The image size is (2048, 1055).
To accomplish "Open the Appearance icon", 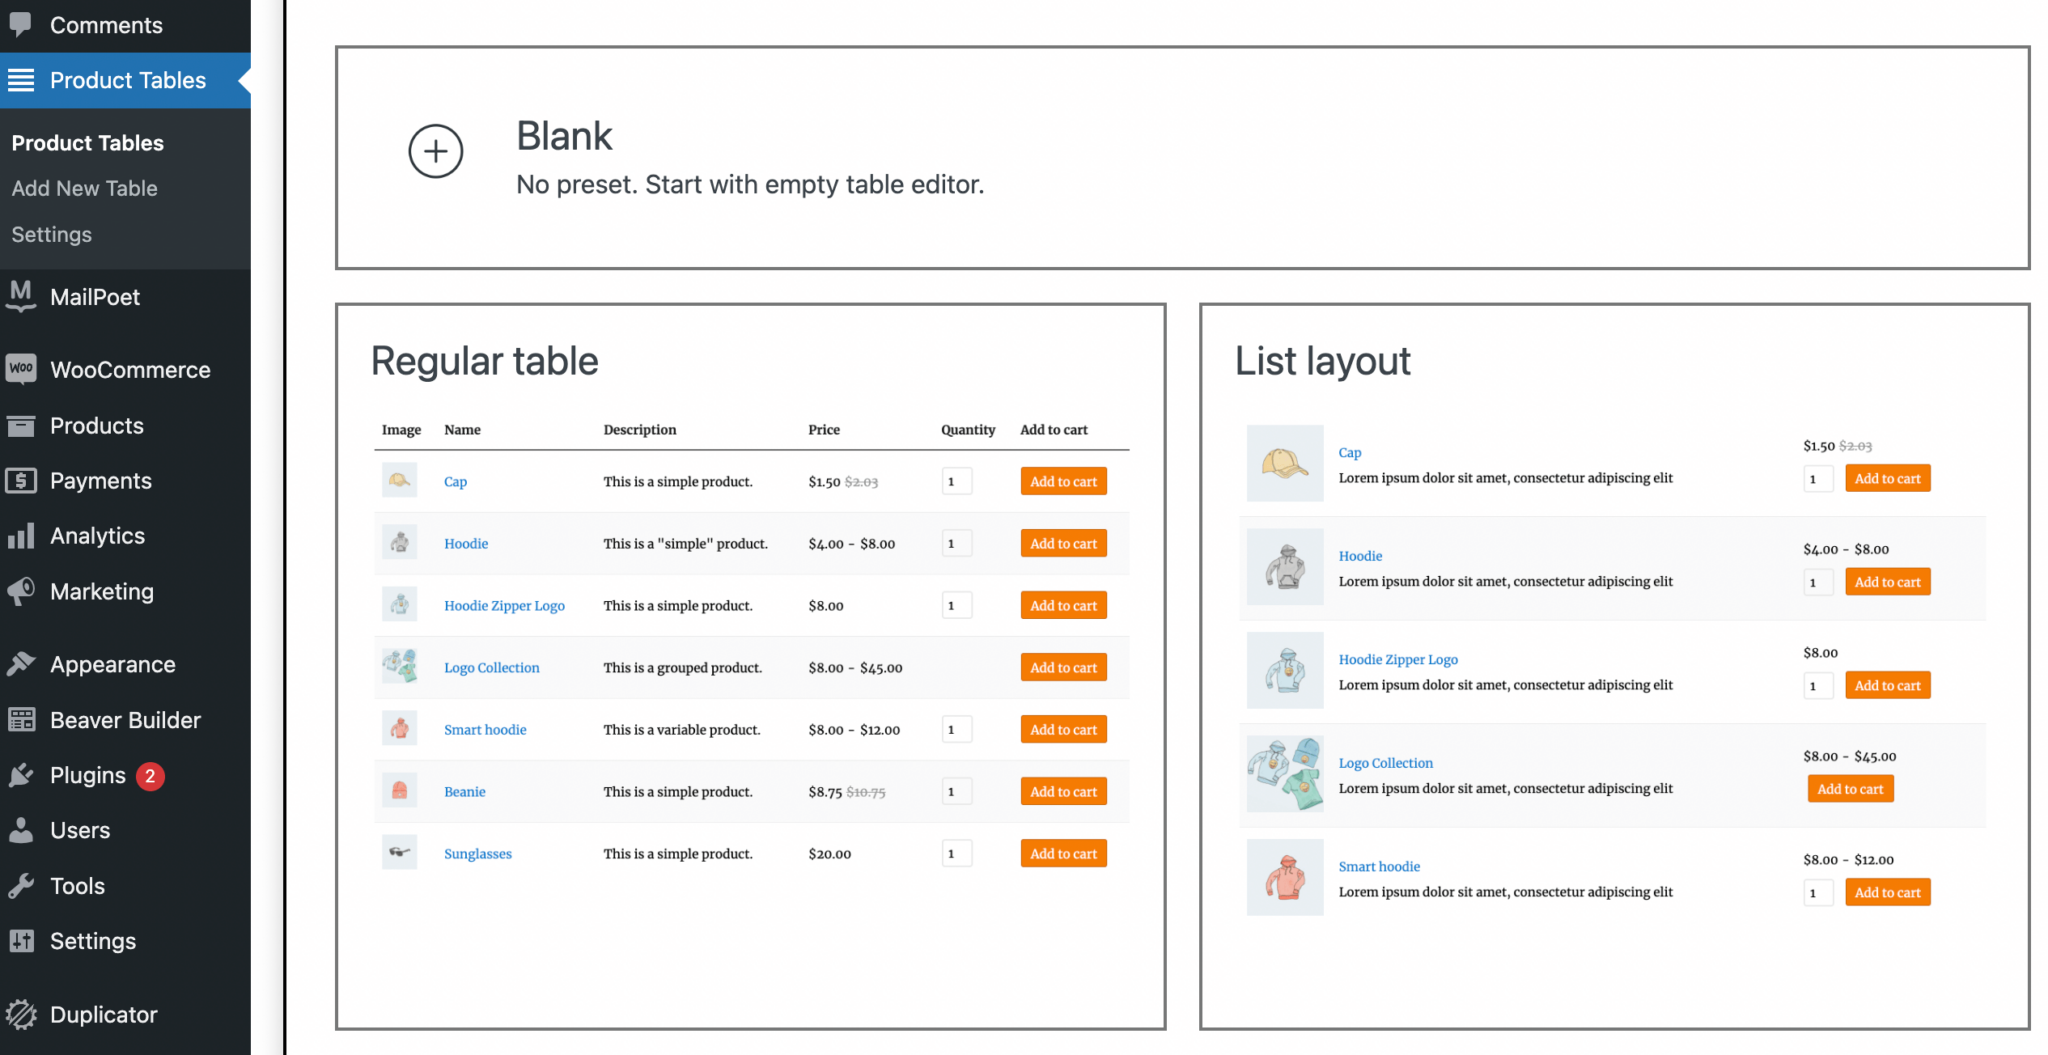I will (x=22, y=663).
